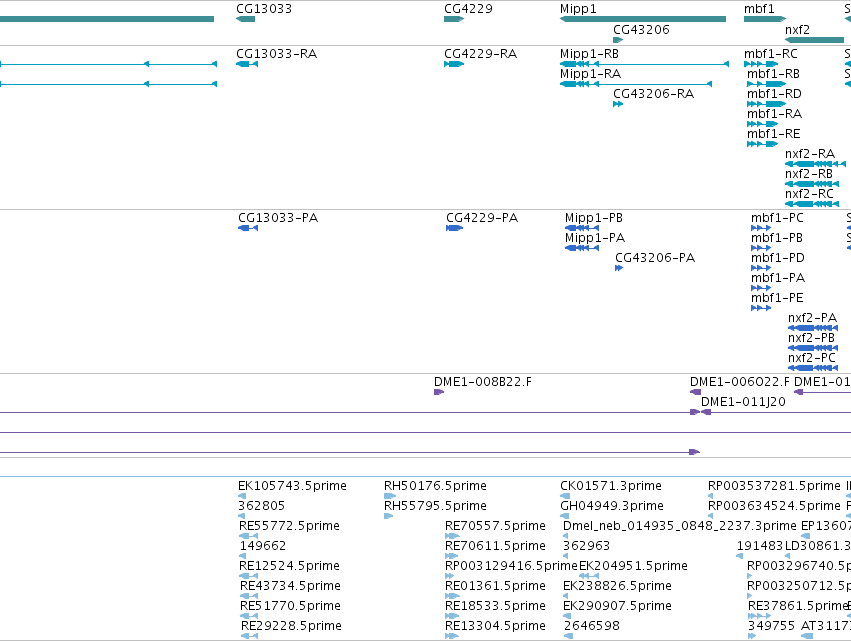Viewport: 851px width, 641px height.
Task: Select transcript mbf1-RE
Action: coord(773,134)
